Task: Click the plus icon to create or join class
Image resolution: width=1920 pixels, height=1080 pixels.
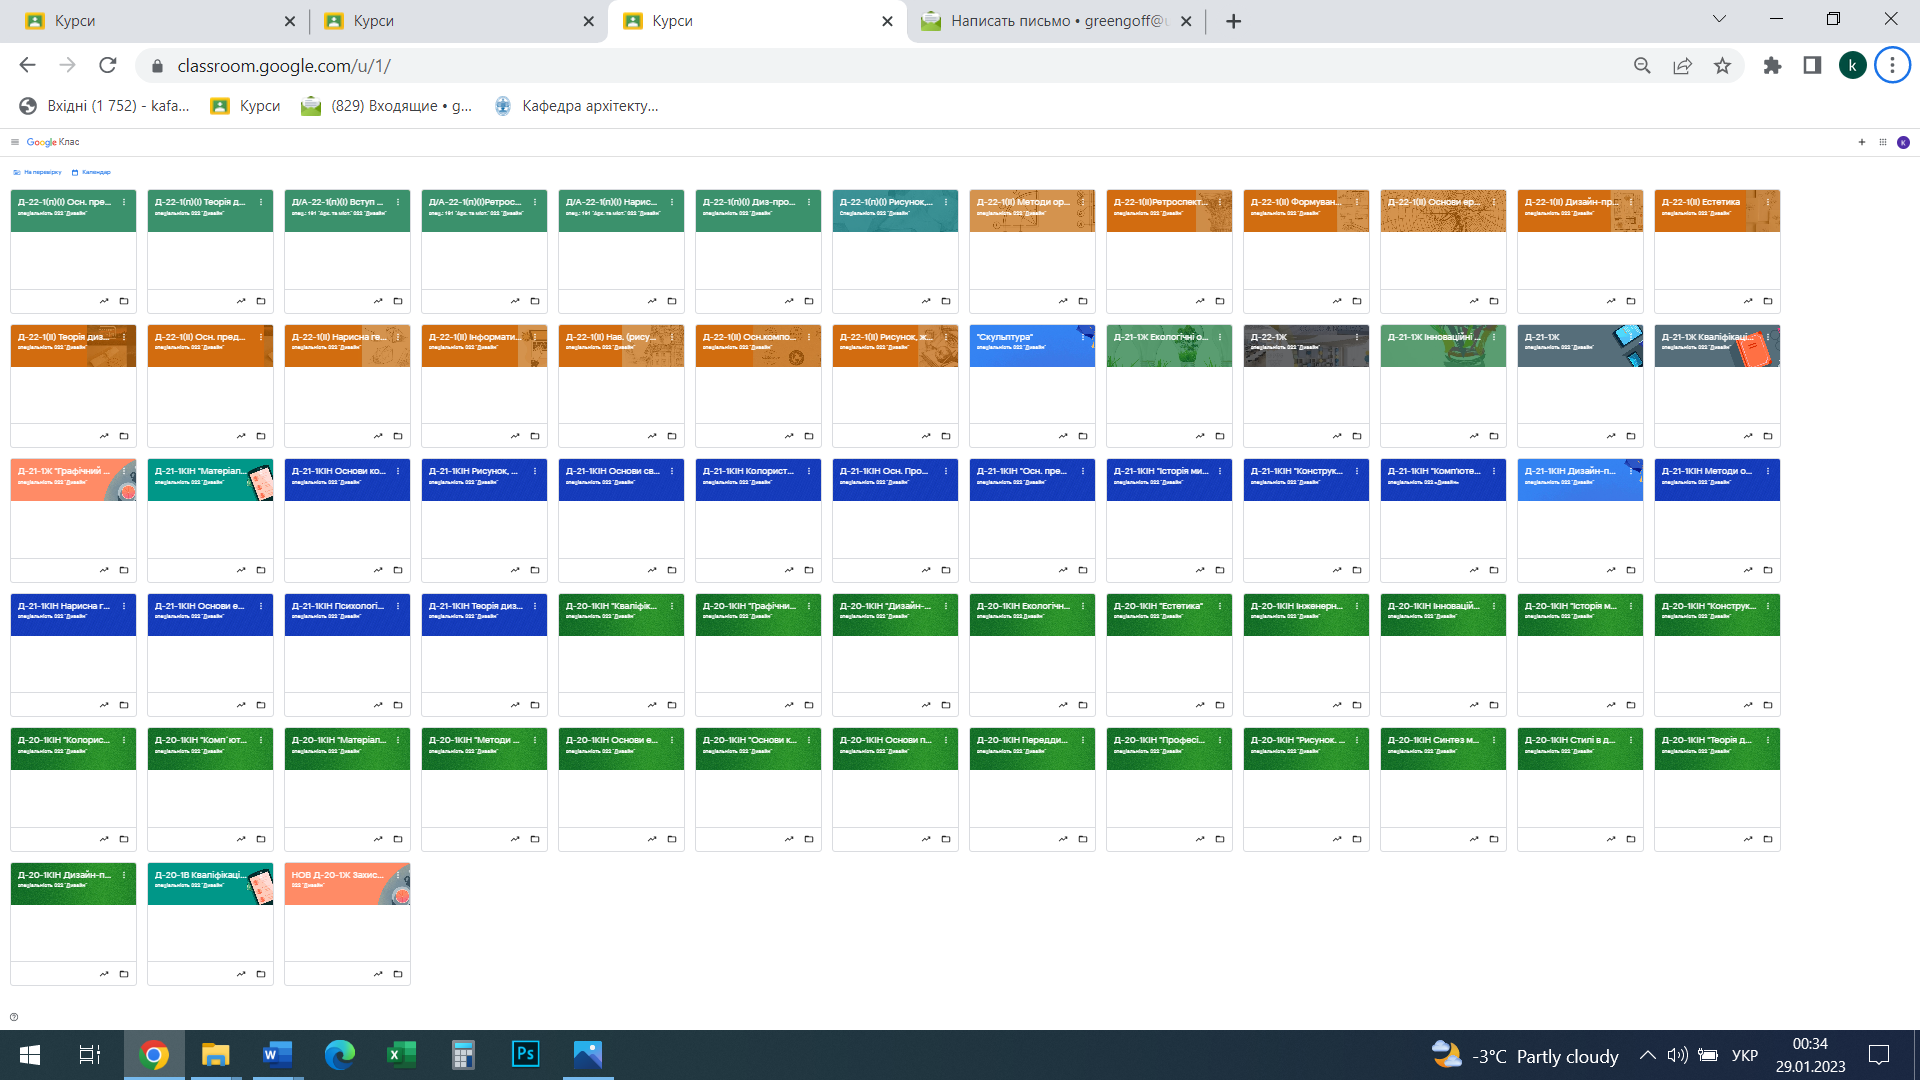Action: click(x=1862, y=142)
